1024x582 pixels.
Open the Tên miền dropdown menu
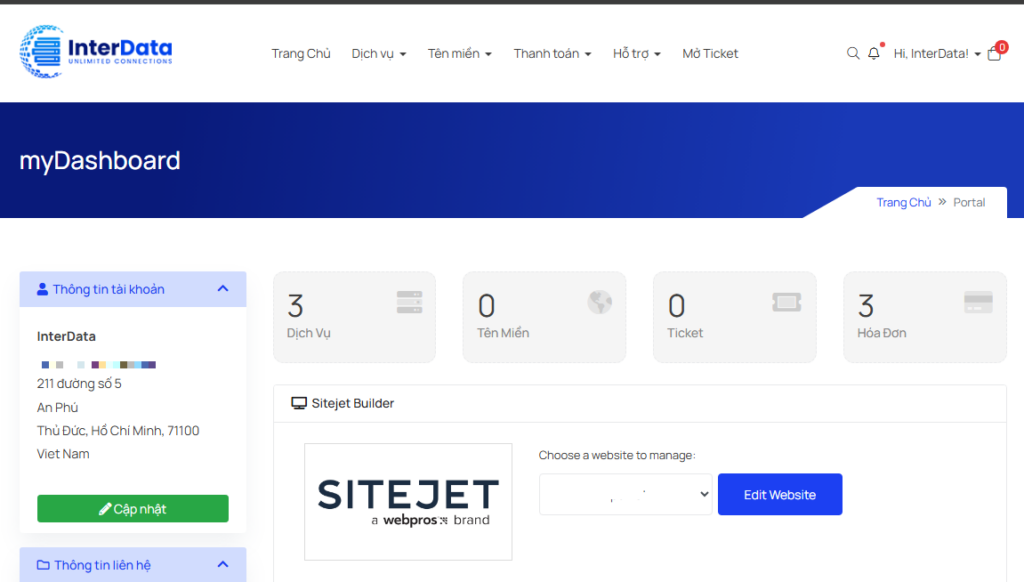pos(460,54)
